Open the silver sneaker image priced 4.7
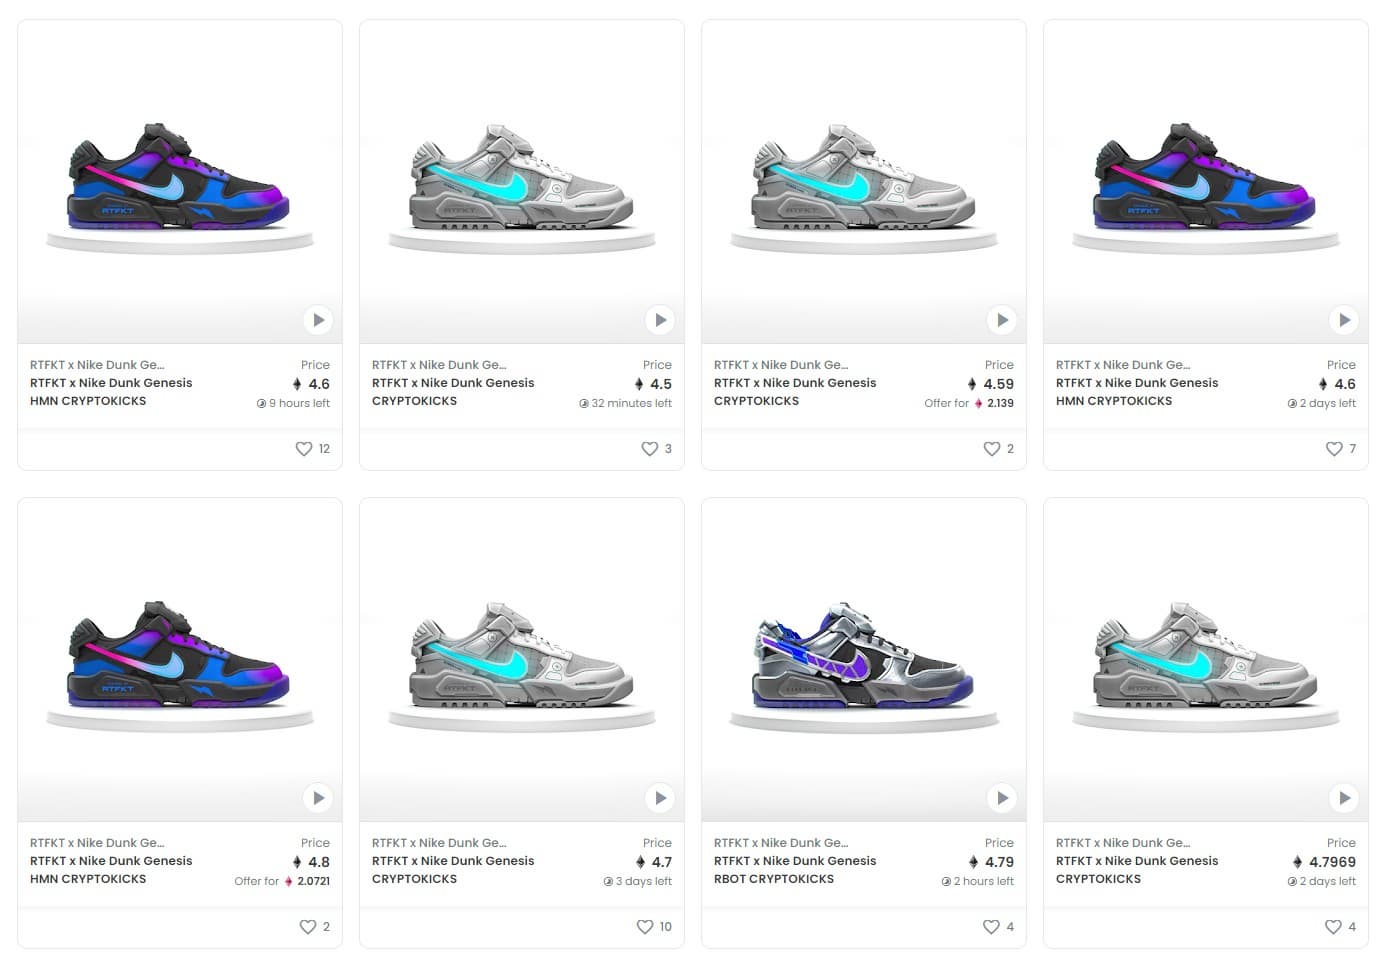Image resolution: width=1385 pixels, height=961 pixels. 521,660
